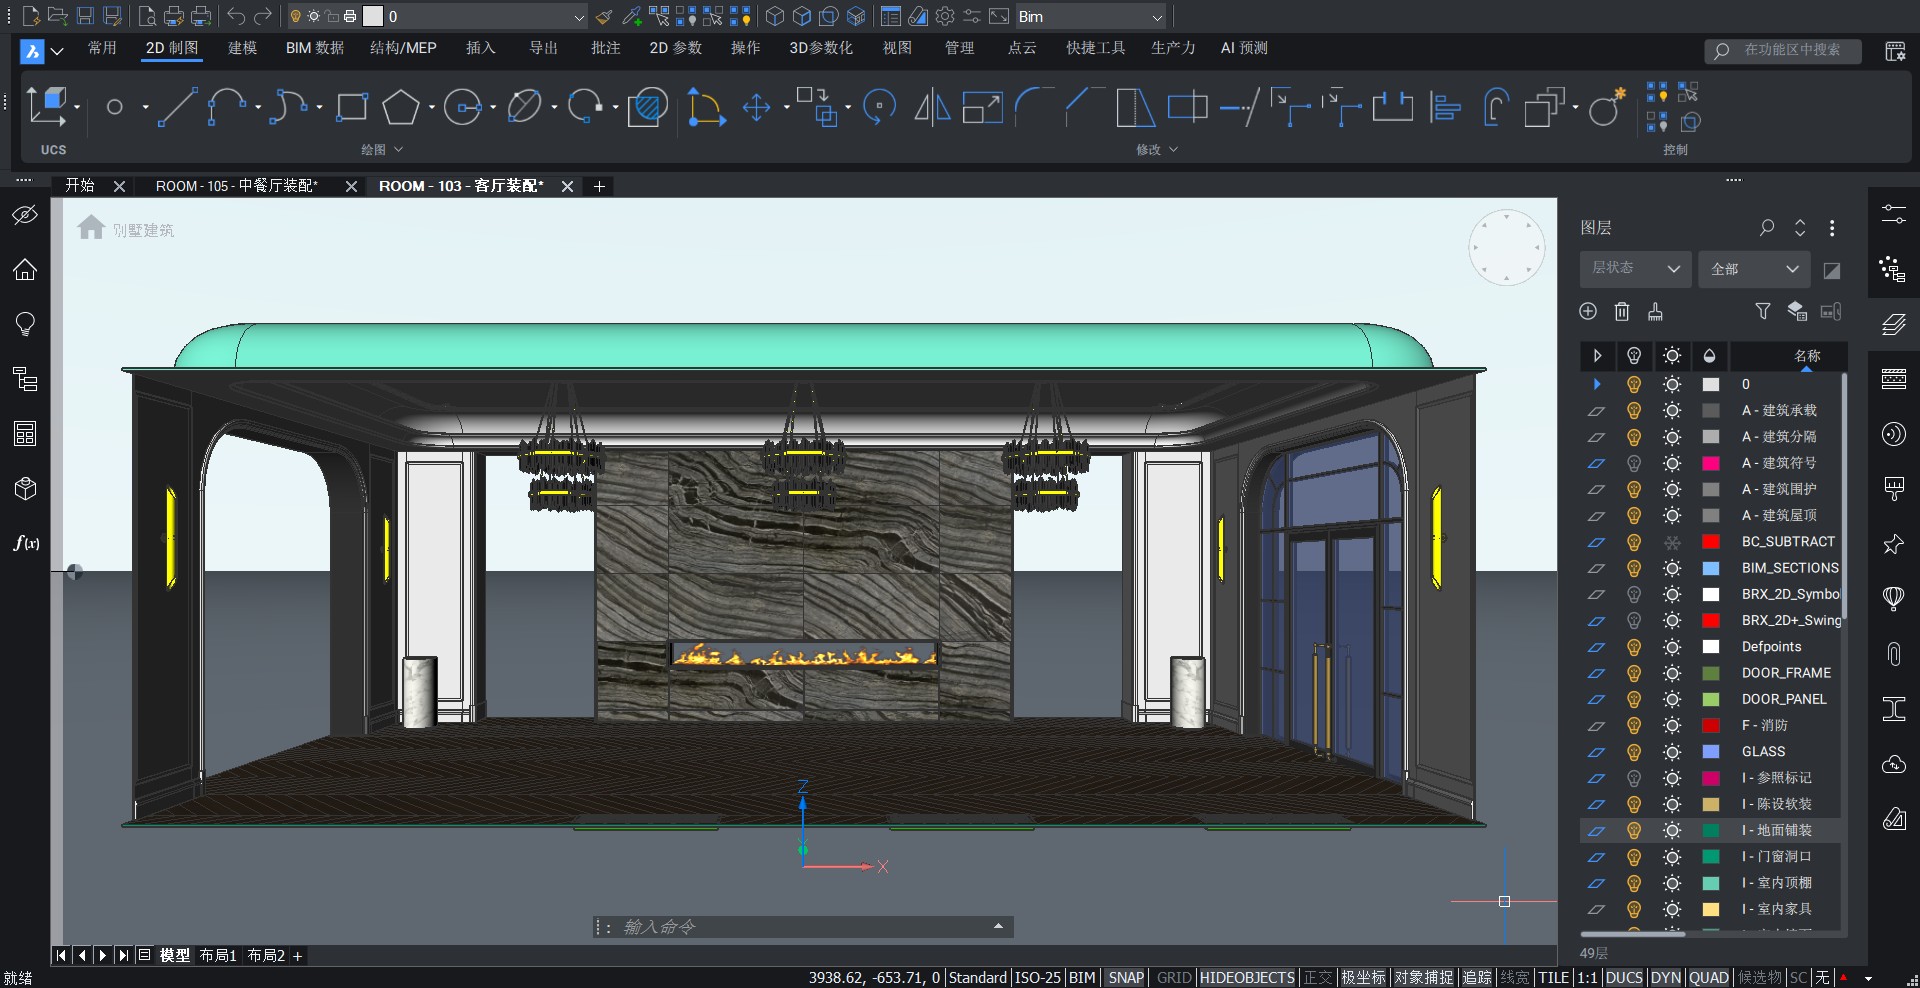1920x988 pixels.
Task: Open the 建模 ribbon tab
Action: click(243, 48)
